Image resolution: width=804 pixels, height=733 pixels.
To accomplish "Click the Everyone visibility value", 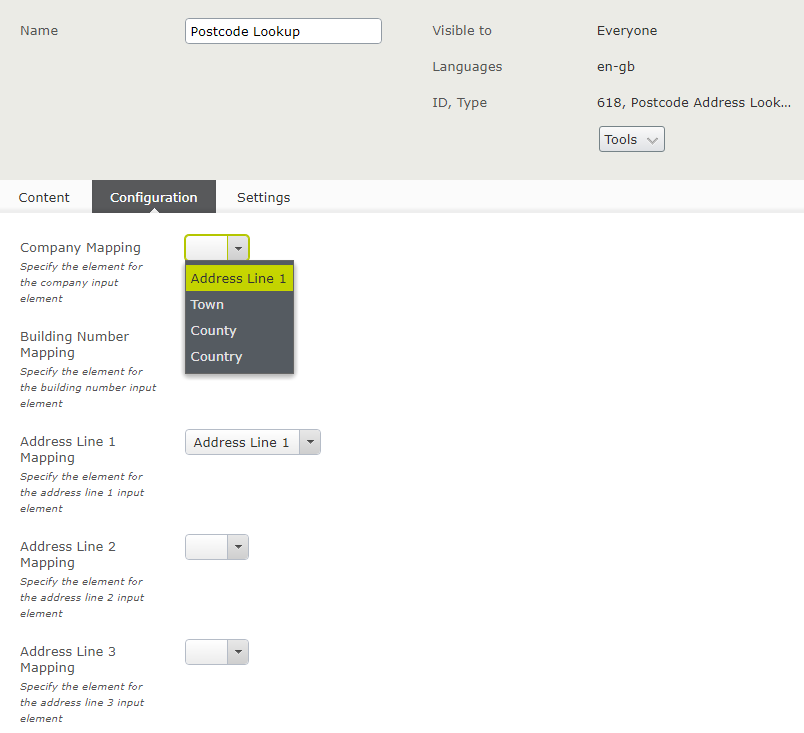I will [627, 31].
